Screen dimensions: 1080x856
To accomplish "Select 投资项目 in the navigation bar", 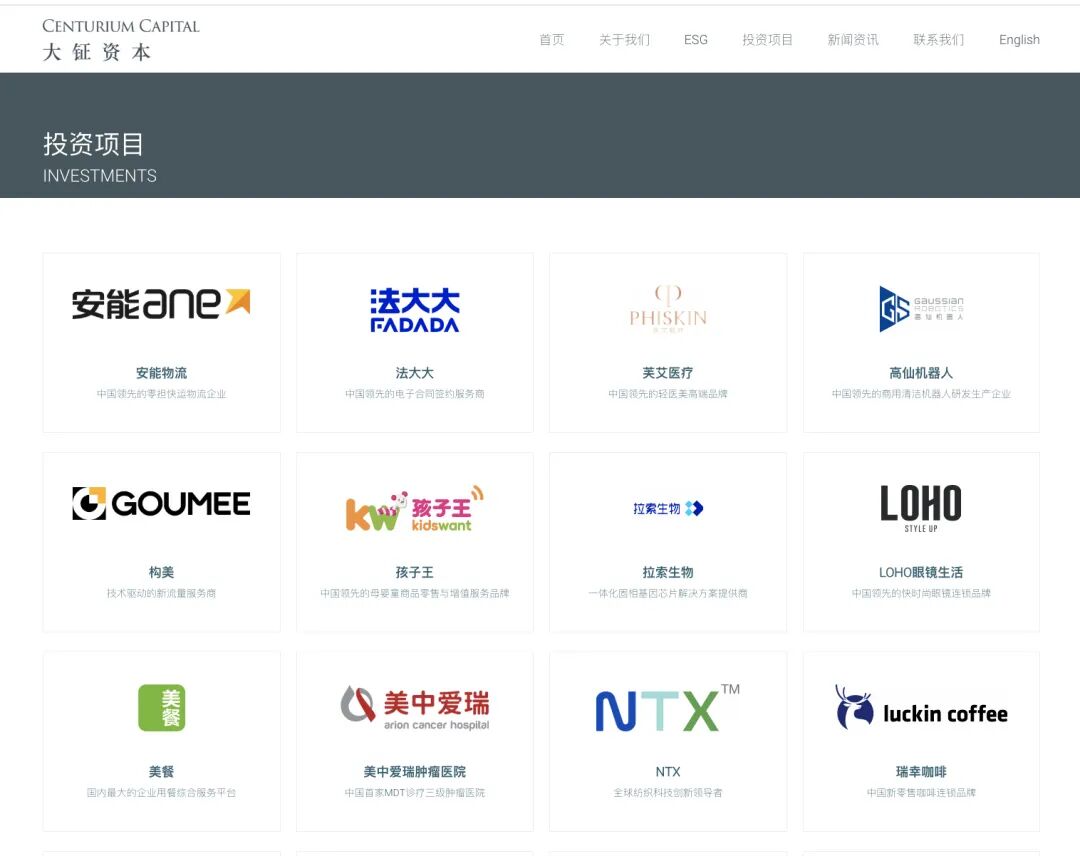I will click(x=767, y=40).
